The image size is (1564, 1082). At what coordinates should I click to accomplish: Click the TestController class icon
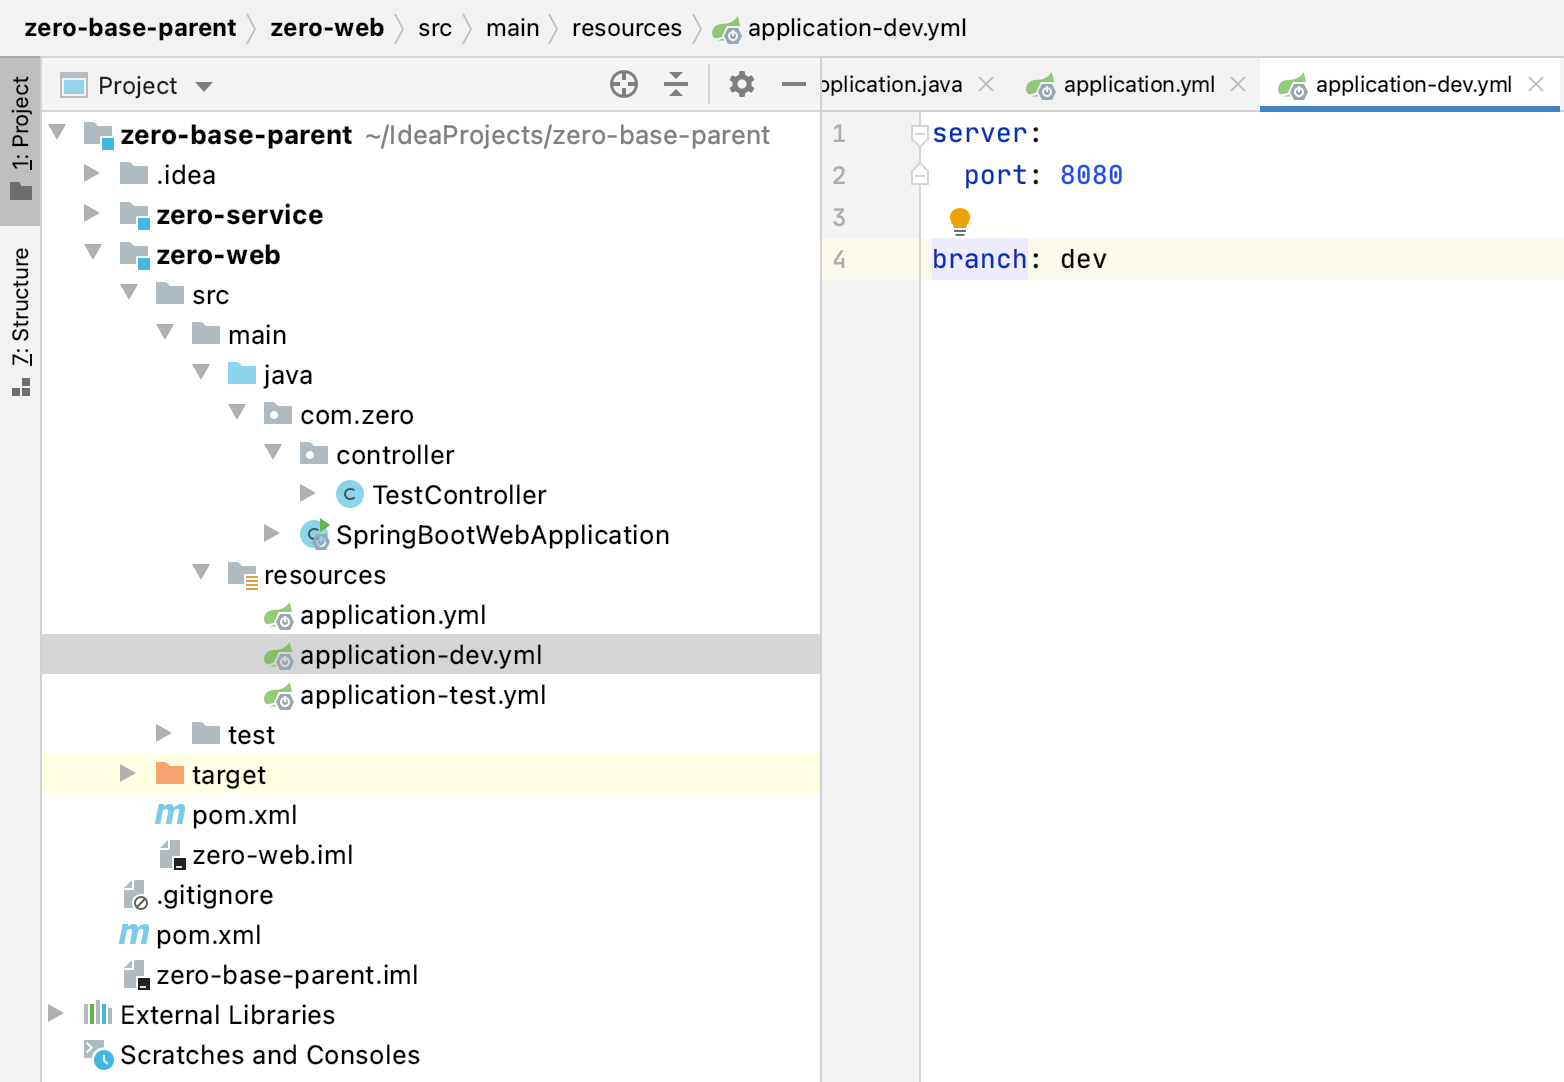350,494
